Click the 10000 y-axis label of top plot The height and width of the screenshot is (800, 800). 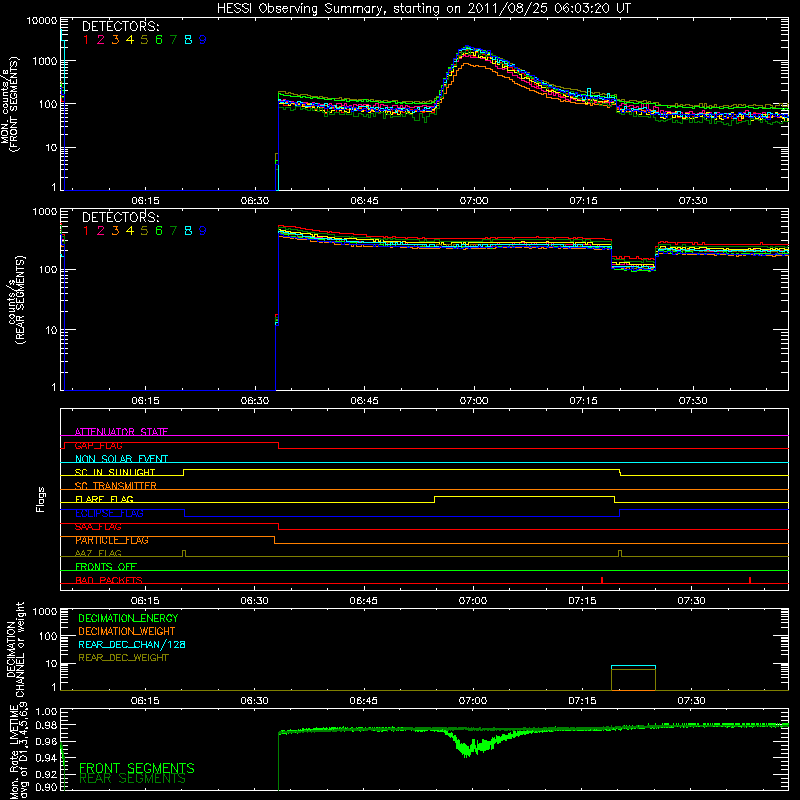[41, 21]
